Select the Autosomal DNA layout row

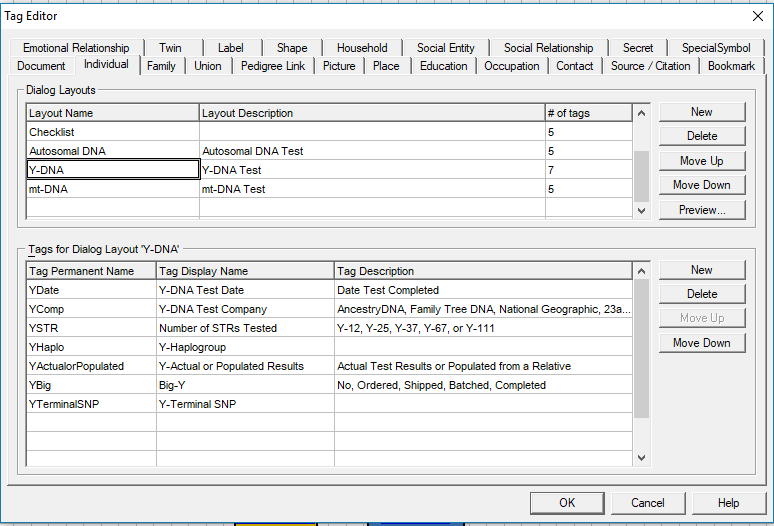112,151
